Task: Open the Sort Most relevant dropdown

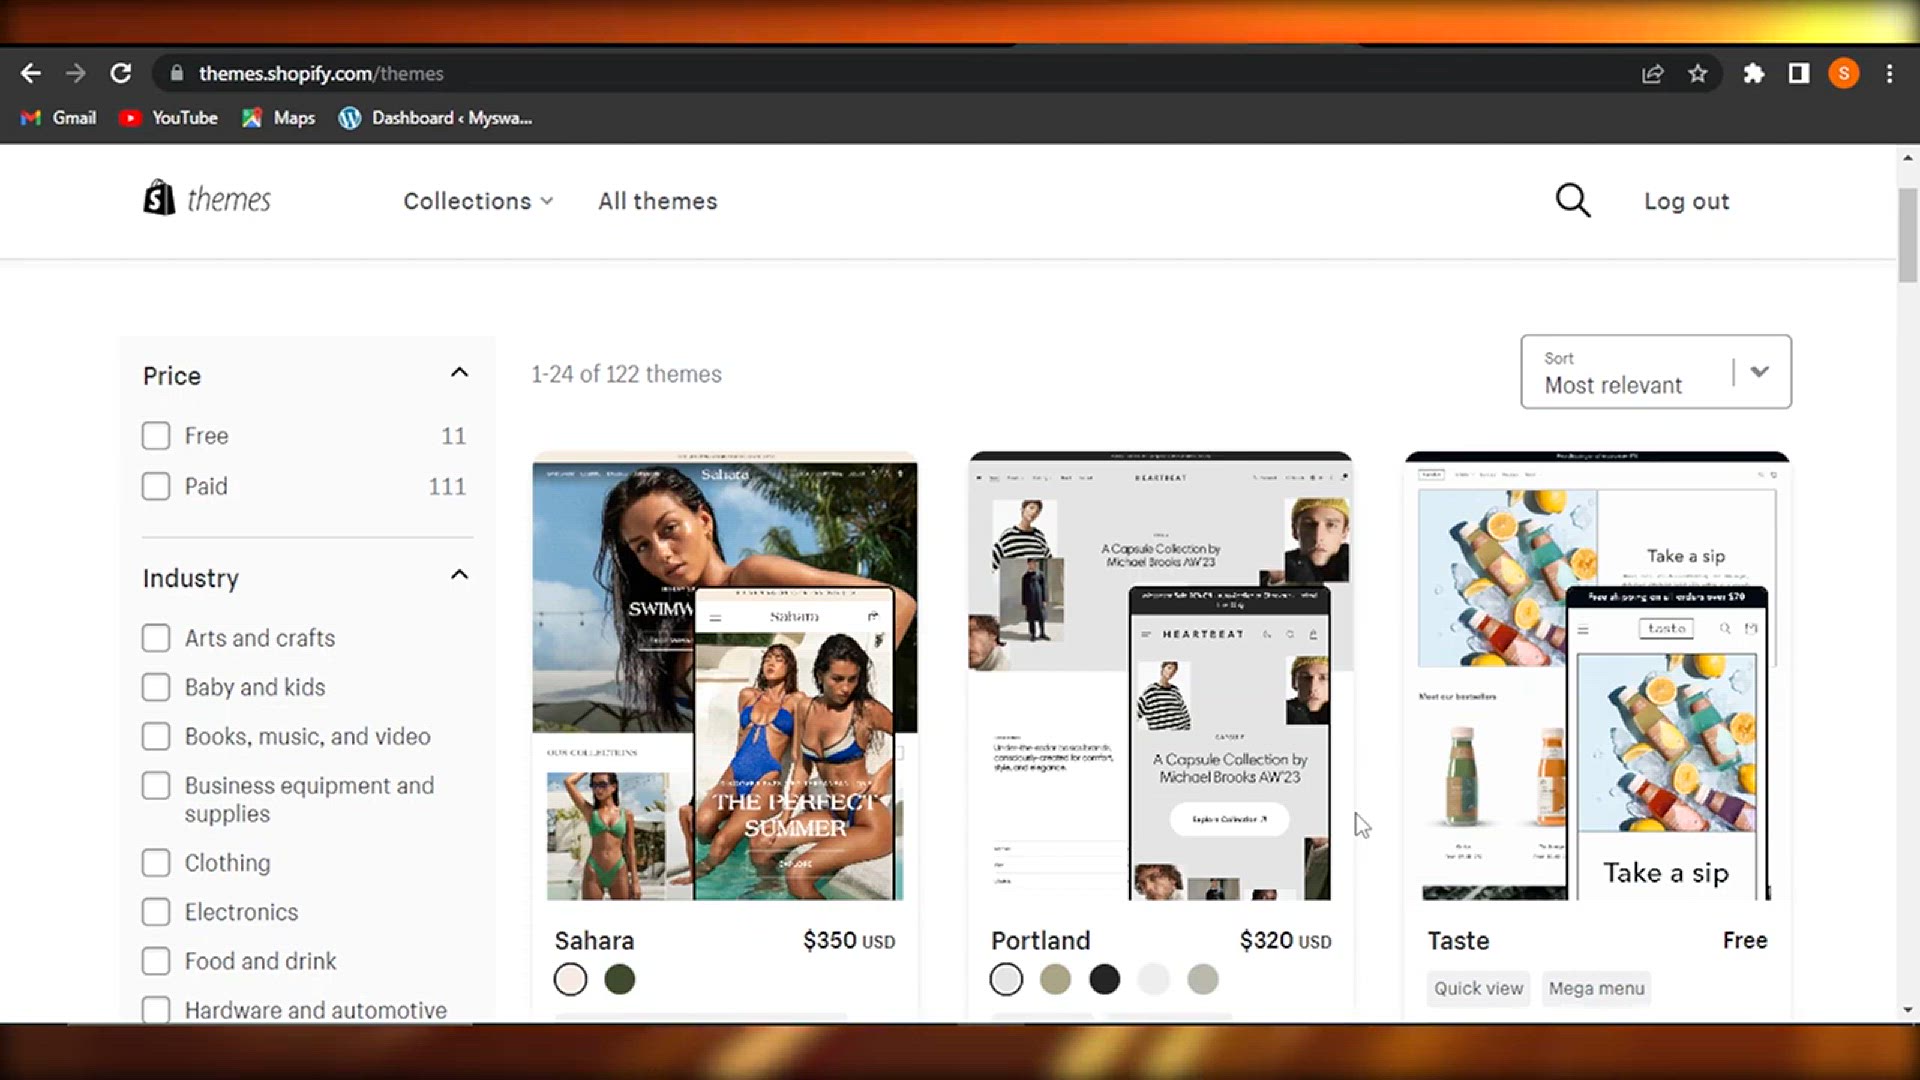Action: tap(1656, 372)
